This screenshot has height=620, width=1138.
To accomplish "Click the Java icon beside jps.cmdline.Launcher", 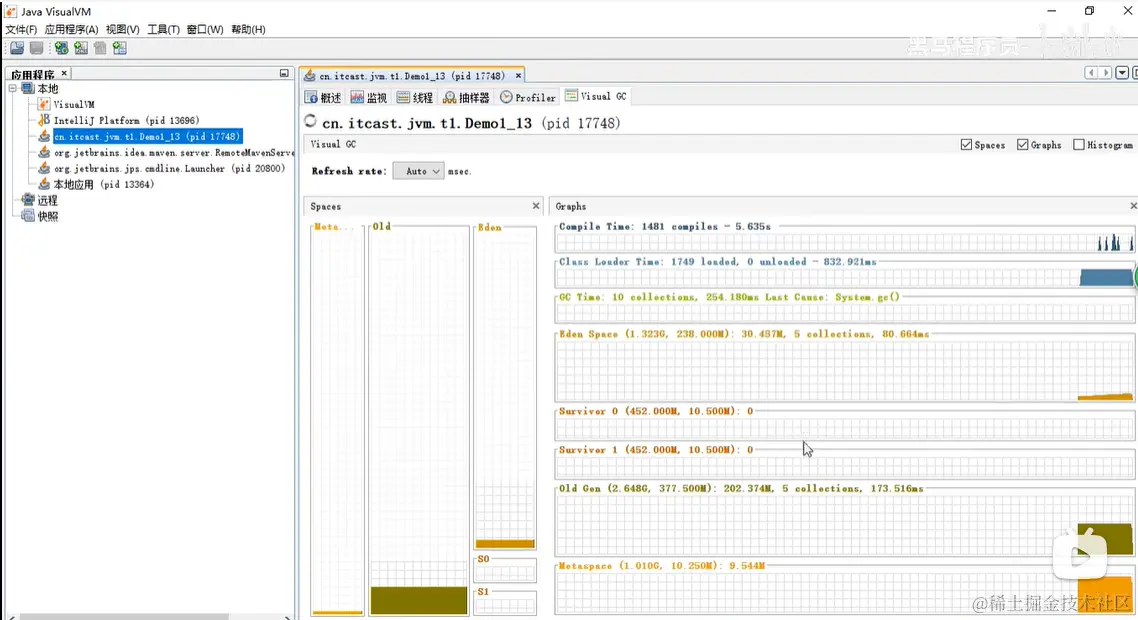I will pos(44,168).
